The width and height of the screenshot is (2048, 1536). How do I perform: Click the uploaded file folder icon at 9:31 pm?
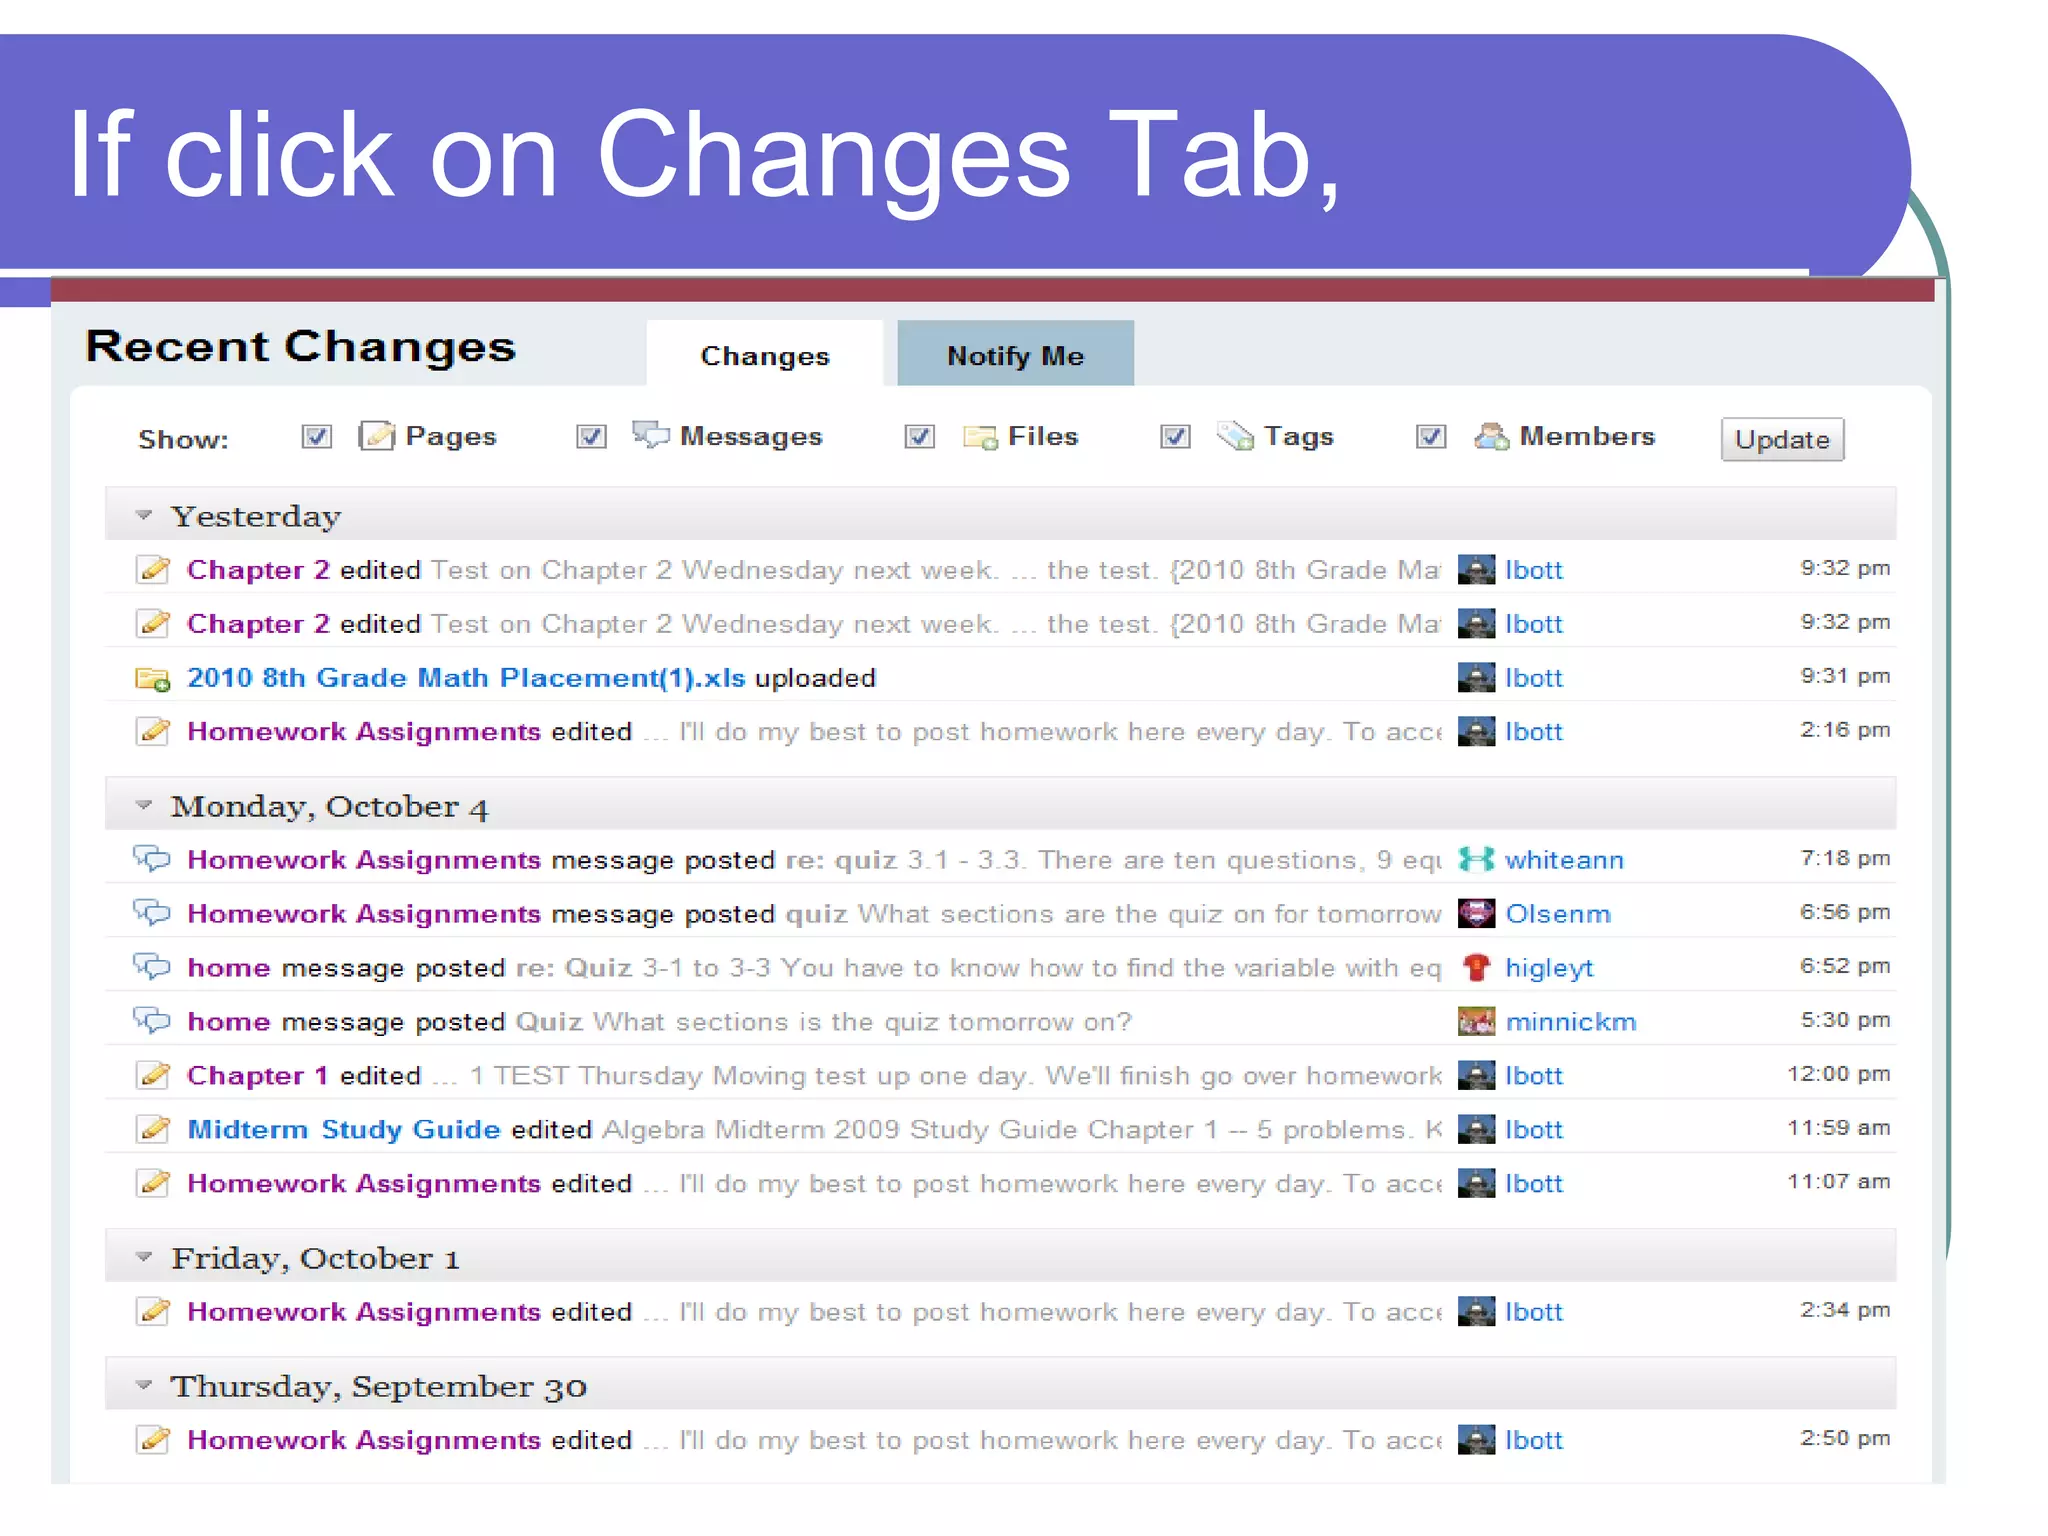click(152, 679)
